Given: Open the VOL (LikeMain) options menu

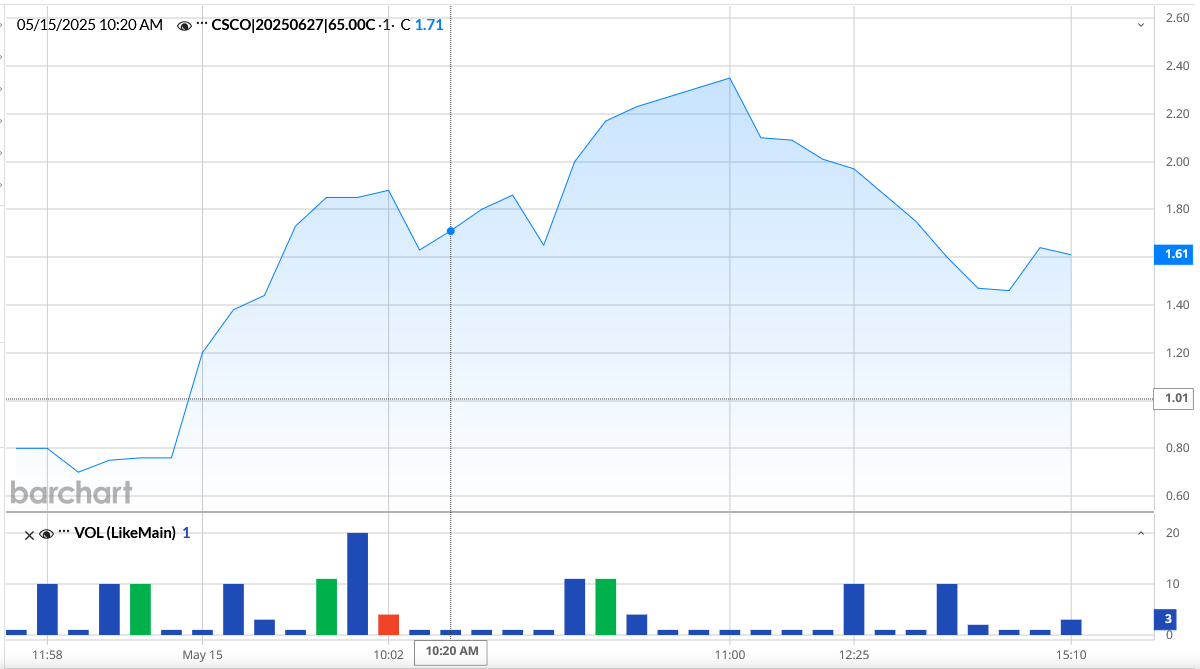Looking at the screenshot, I should click(62, 533).
